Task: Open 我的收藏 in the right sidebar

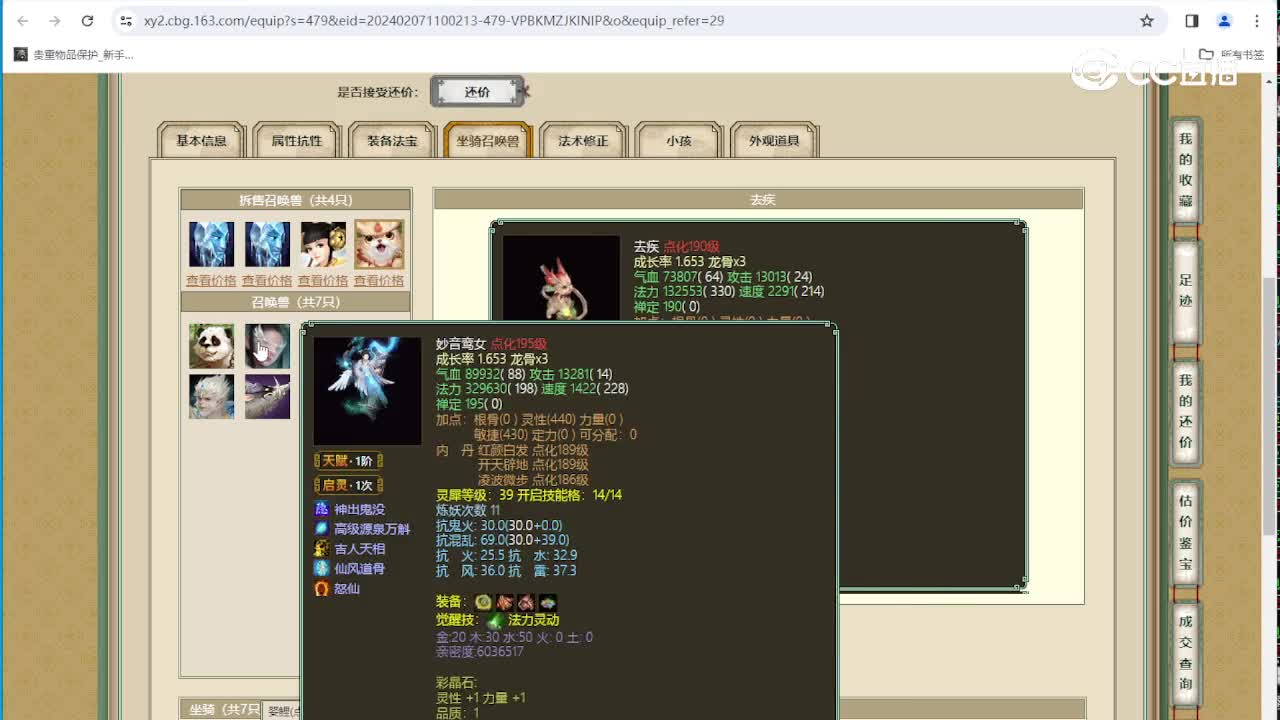Action: tap(1185, 170)
